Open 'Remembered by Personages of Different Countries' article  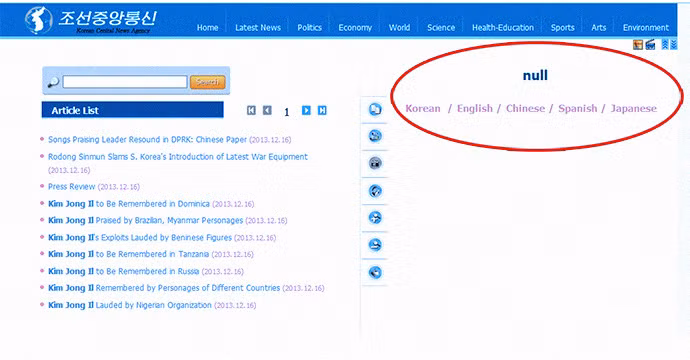(164, 288)
